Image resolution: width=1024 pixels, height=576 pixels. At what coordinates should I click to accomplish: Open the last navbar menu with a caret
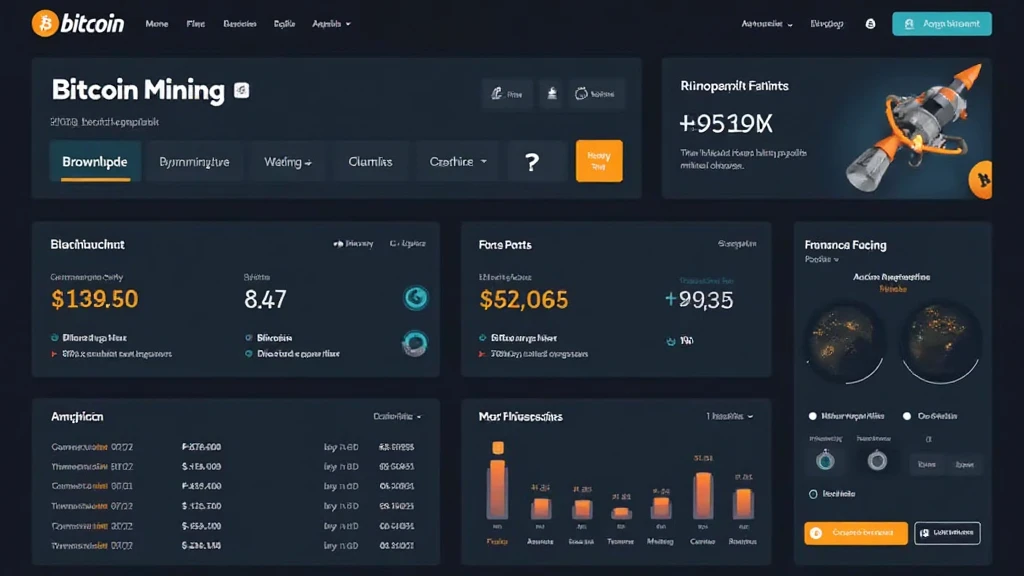(x=332, y=24)
